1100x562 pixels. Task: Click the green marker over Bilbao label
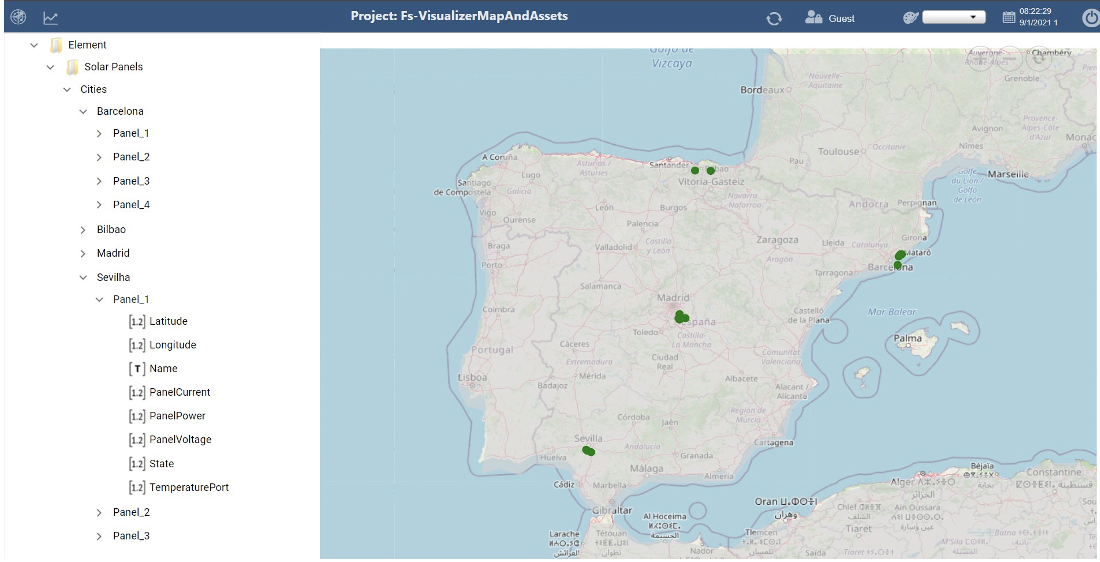pos(711,170)
